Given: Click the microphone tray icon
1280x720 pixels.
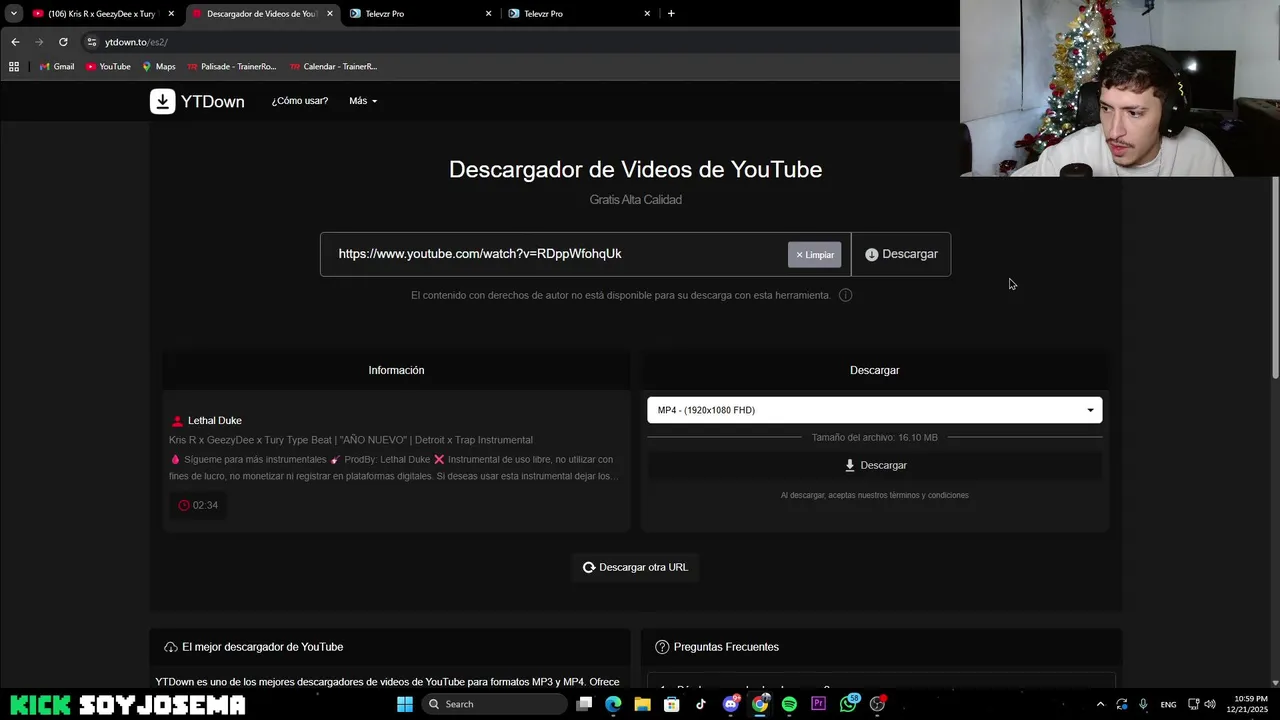Looking at the screenshot, I should (x=1143, y=704).
